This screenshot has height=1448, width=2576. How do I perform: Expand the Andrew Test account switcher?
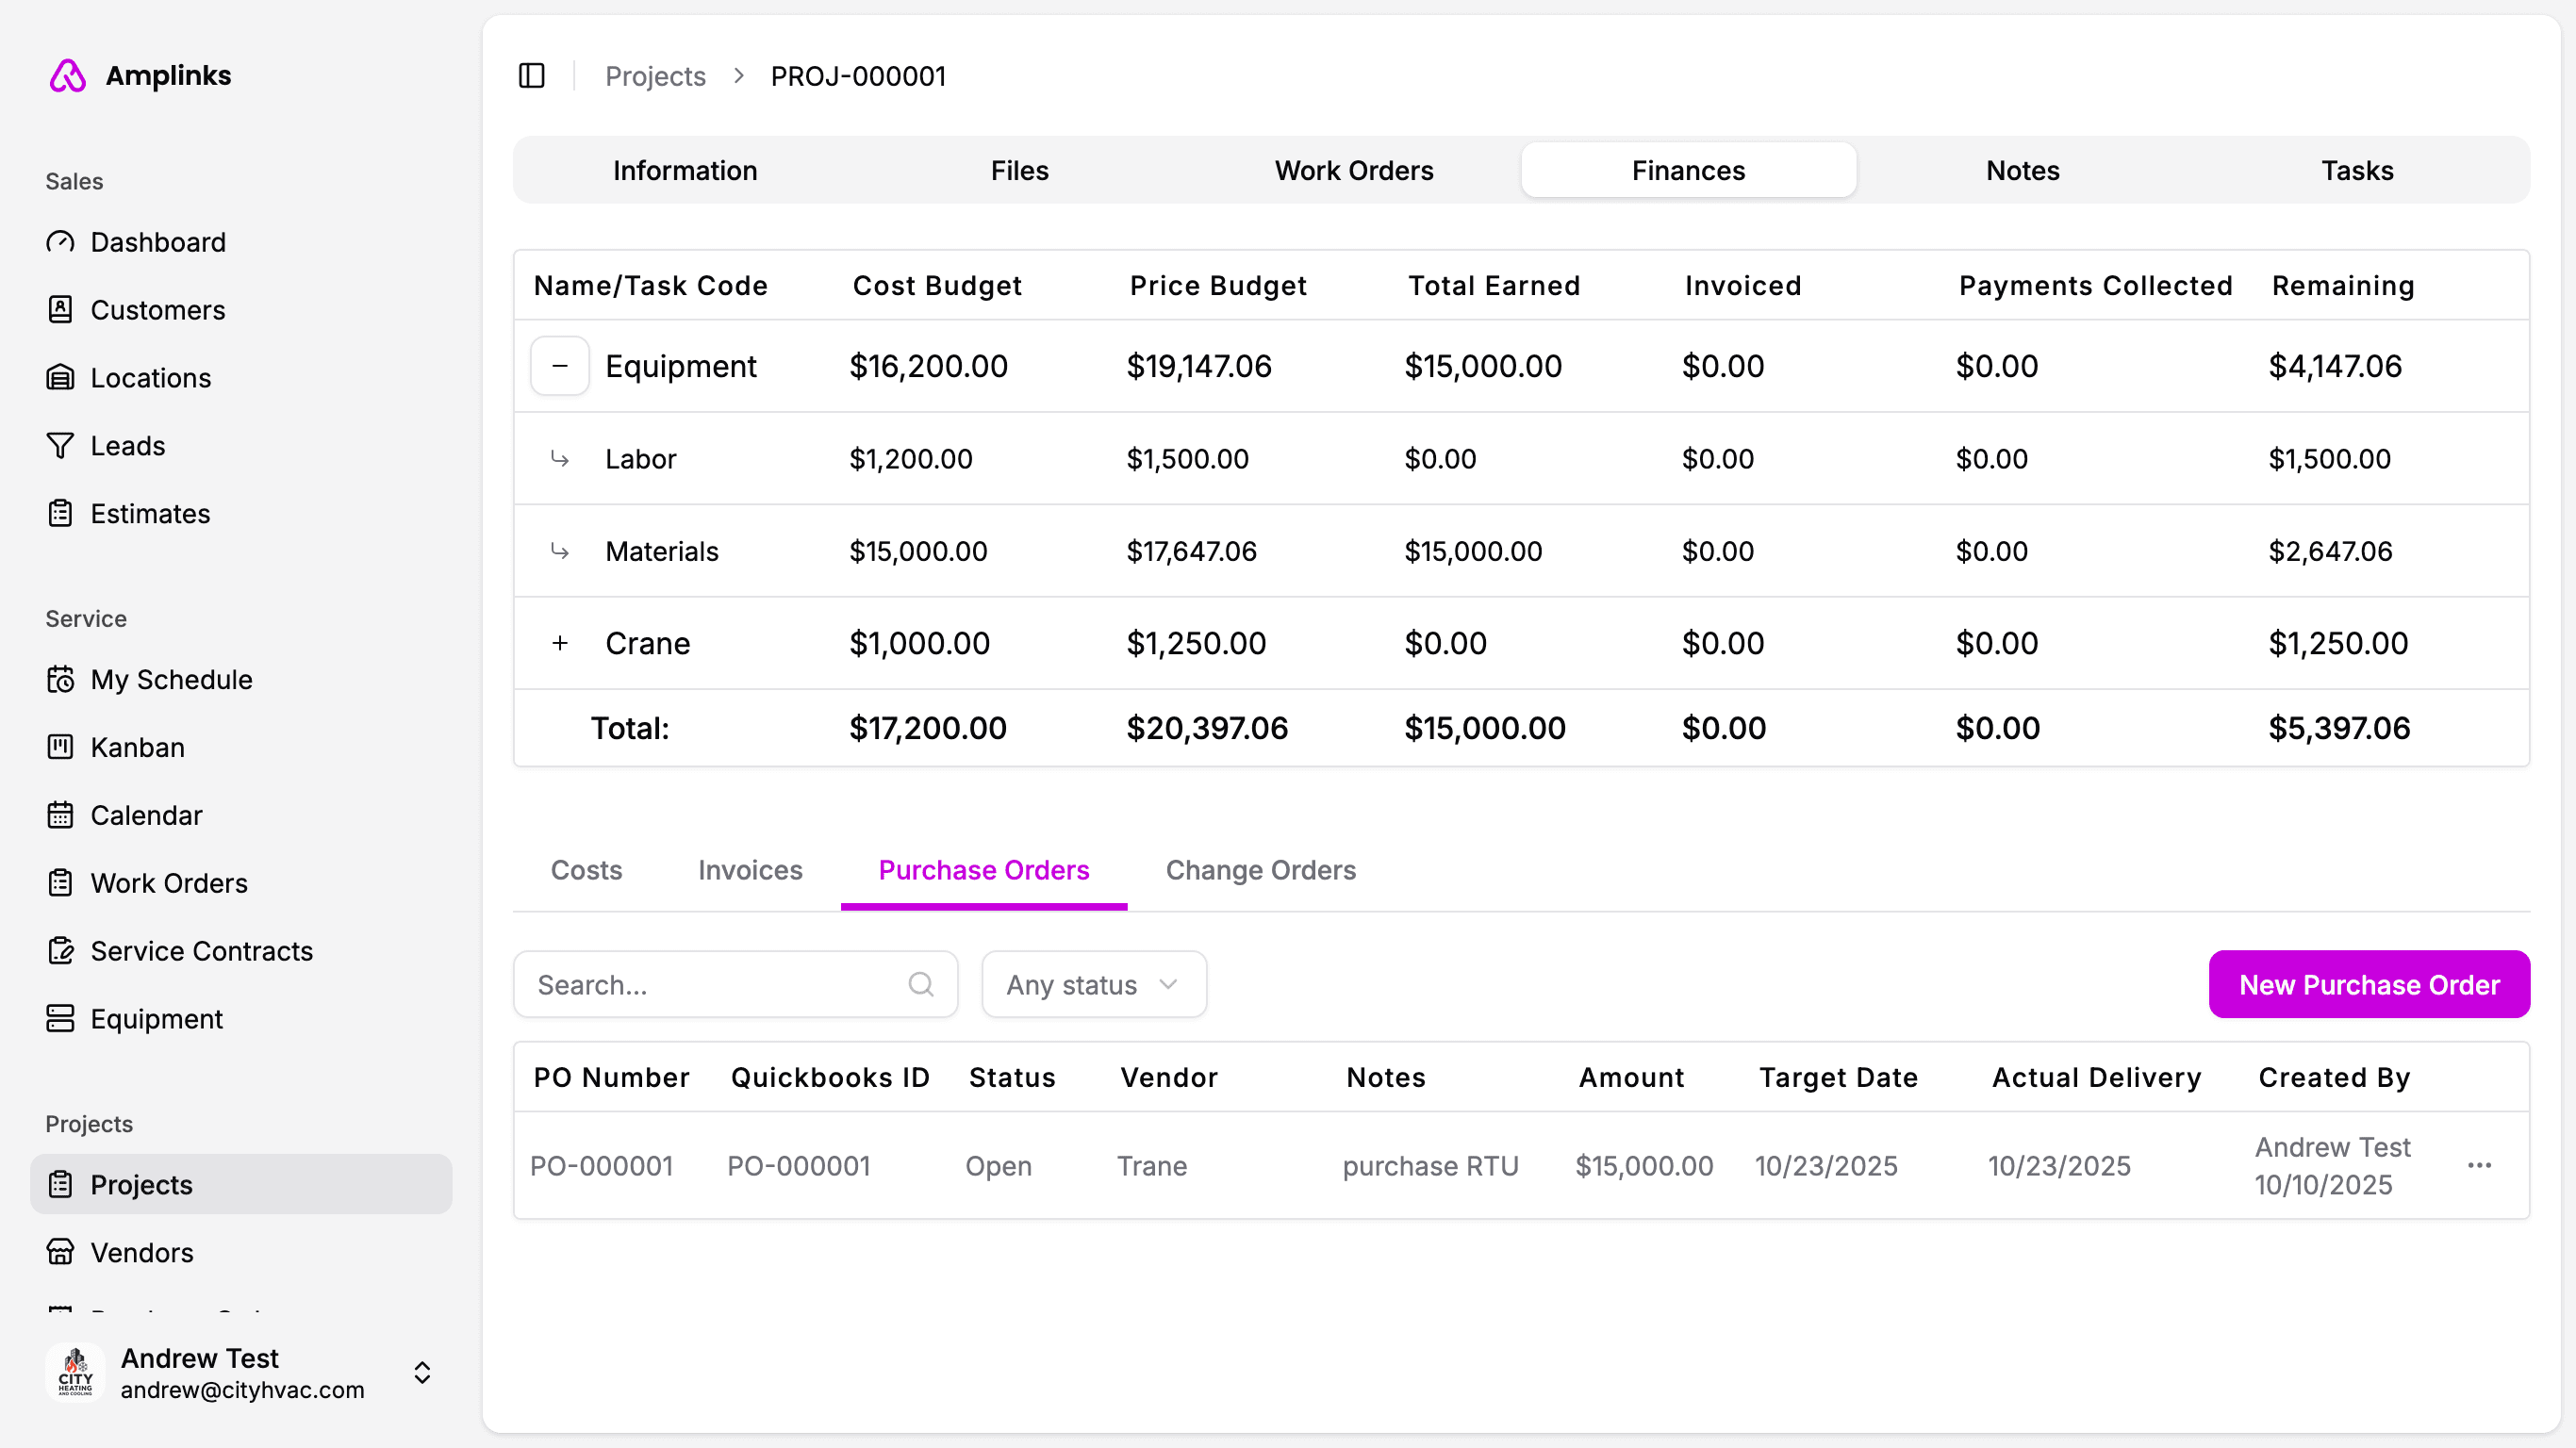click(x=422, y=1372)
